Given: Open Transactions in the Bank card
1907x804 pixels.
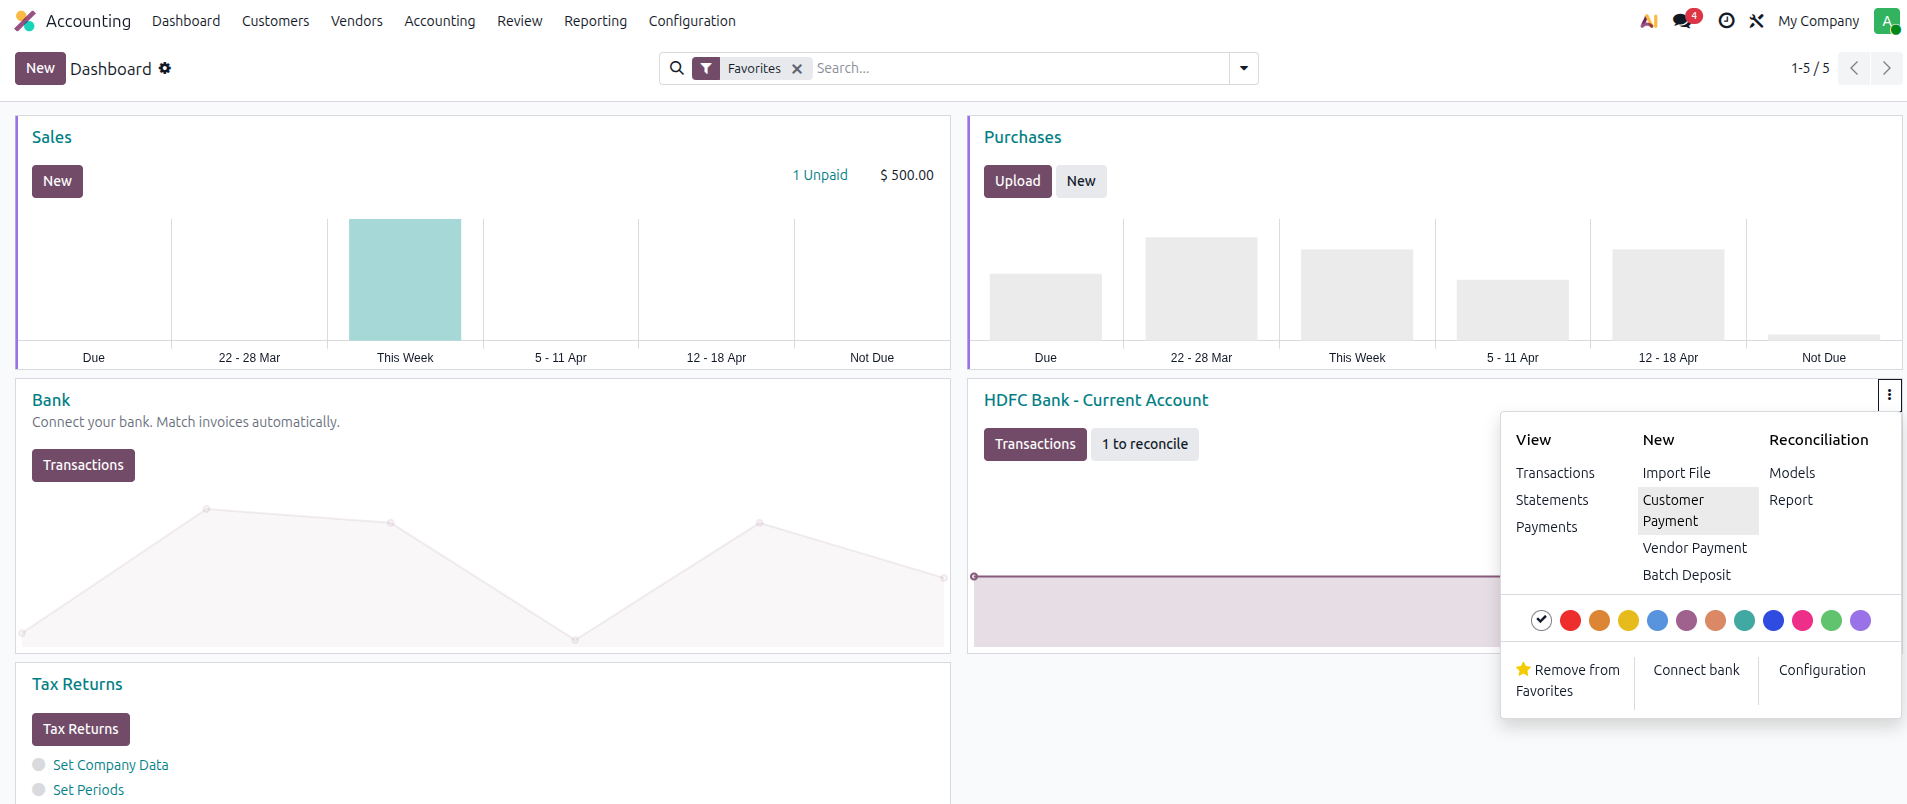Looking at the screenshot, I should pos(83,465).
